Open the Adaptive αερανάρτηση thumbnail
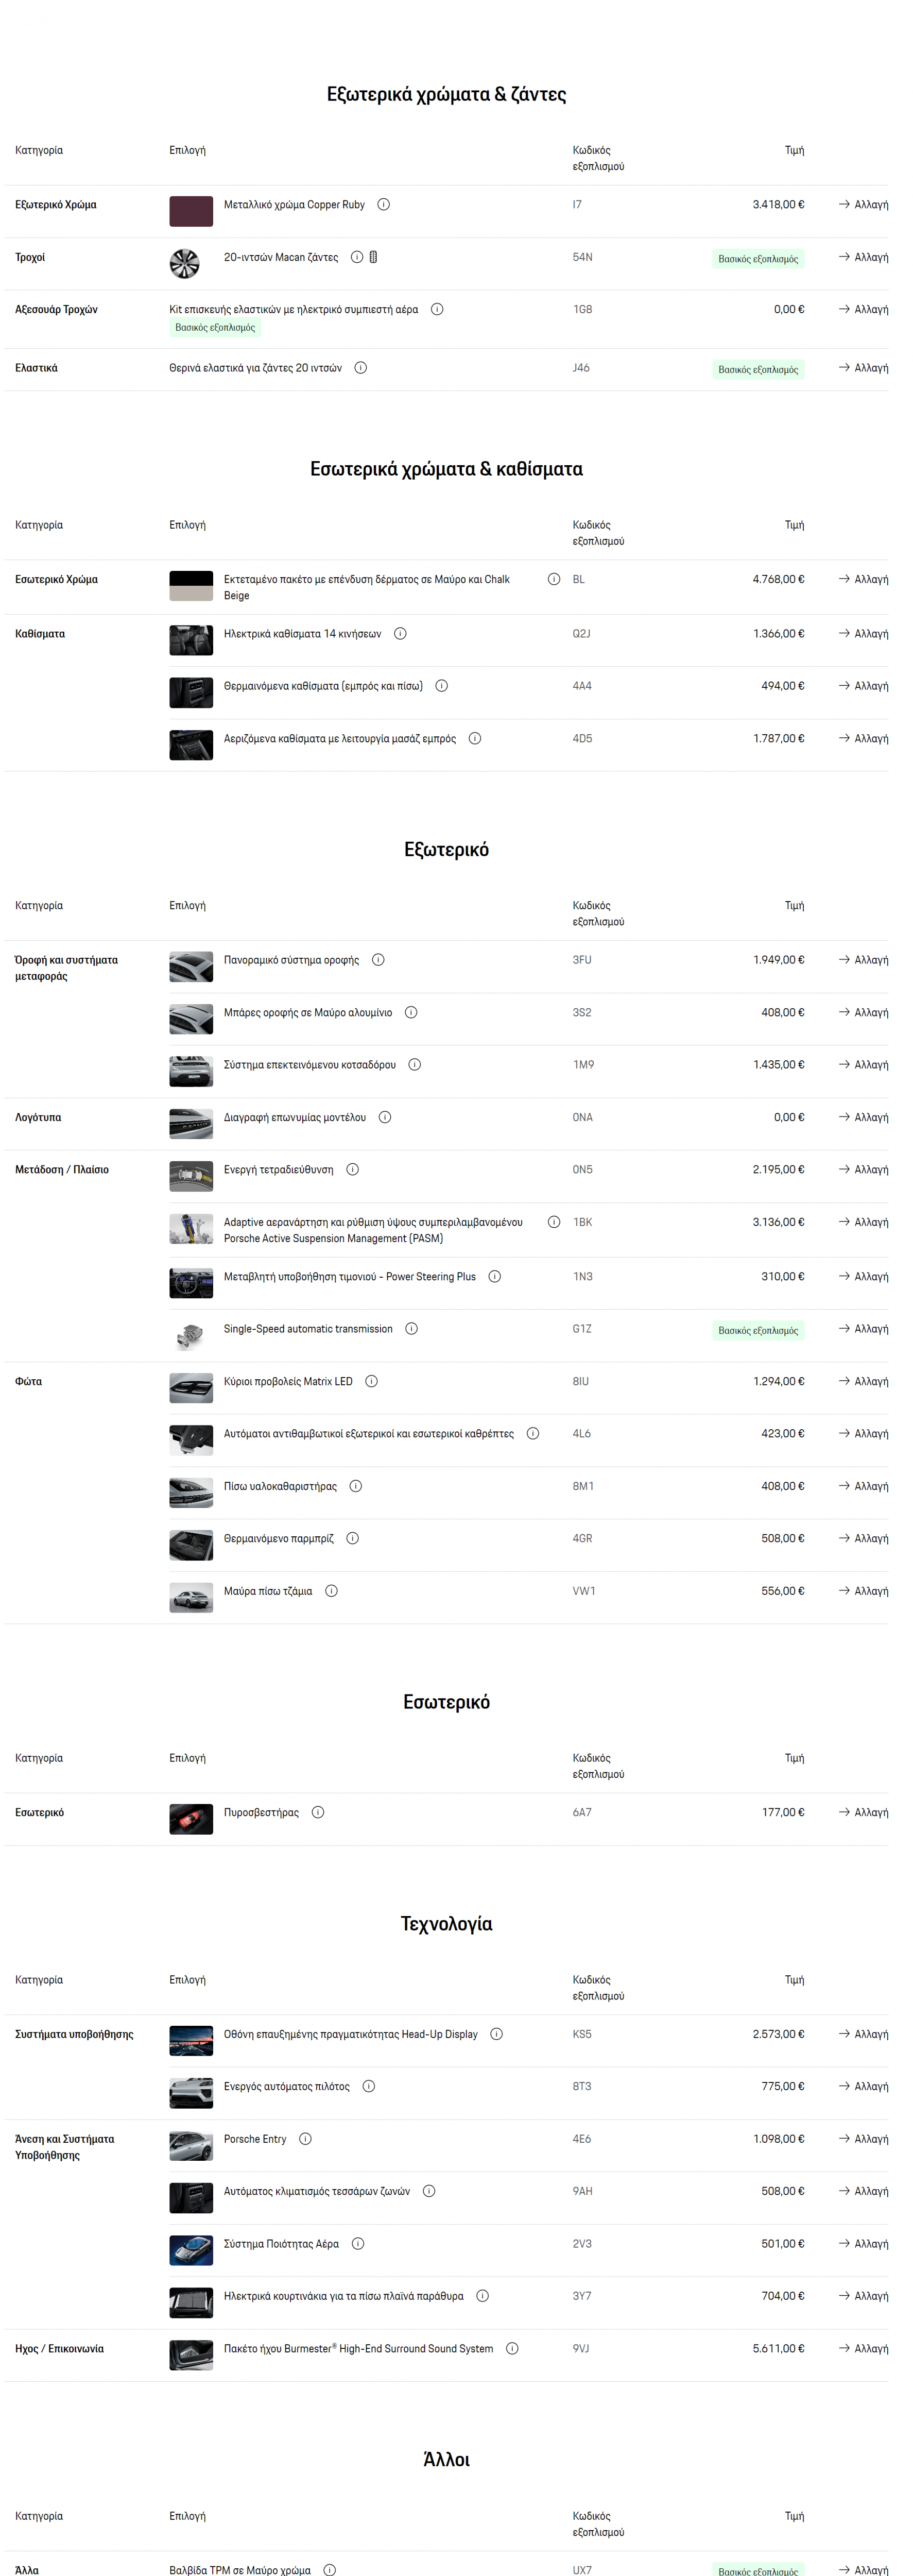This screenshot has height=2576, width=913. tap(191, 1229)
